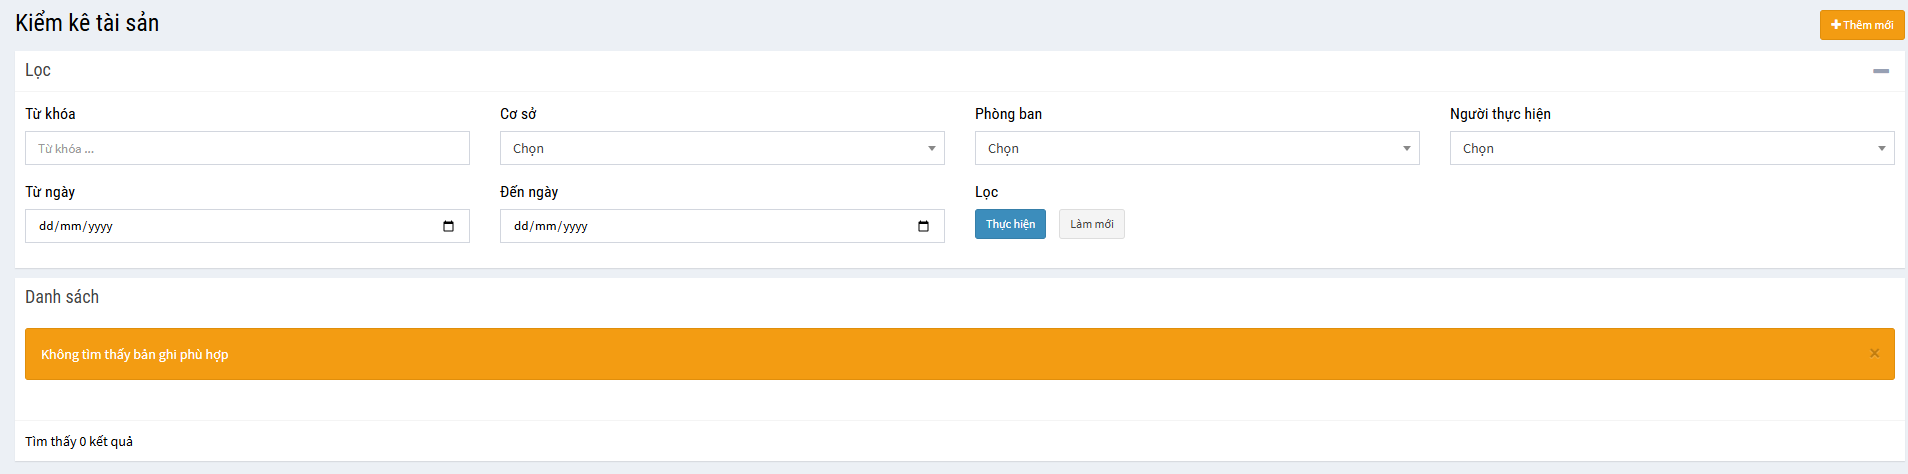Focus the Từ khóa search field

(x=247, y=148)
